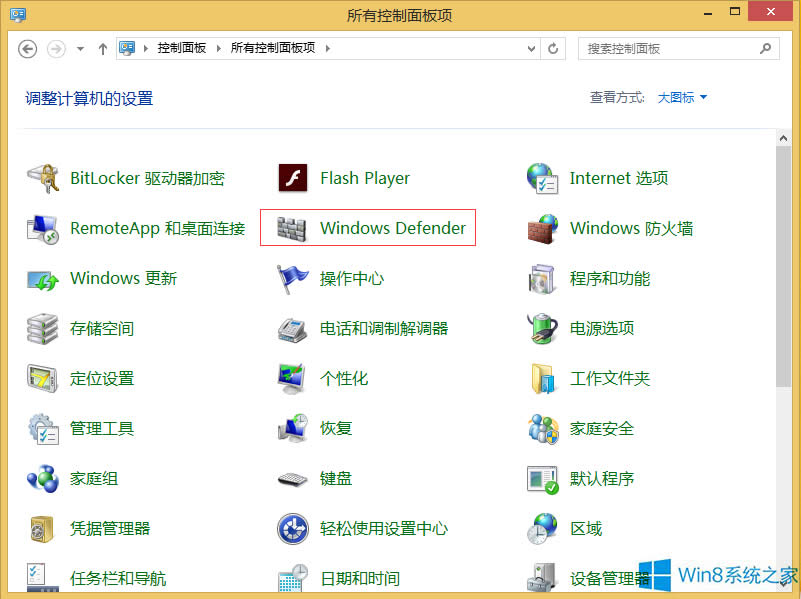Image resolution: width=801 pixels, height=599 pixels.
Task: Click the refresh button in address bar
Action: tap(553, 47)
